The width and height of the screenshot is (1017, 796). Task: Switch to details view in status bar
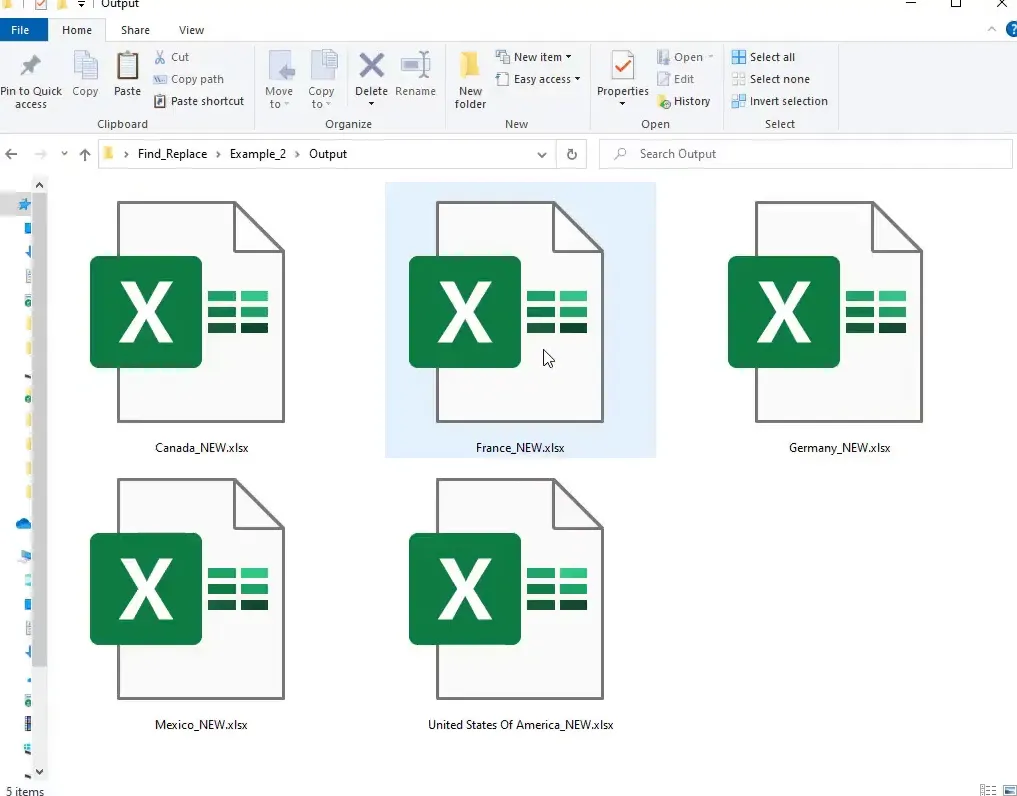[x=988, y=790]
